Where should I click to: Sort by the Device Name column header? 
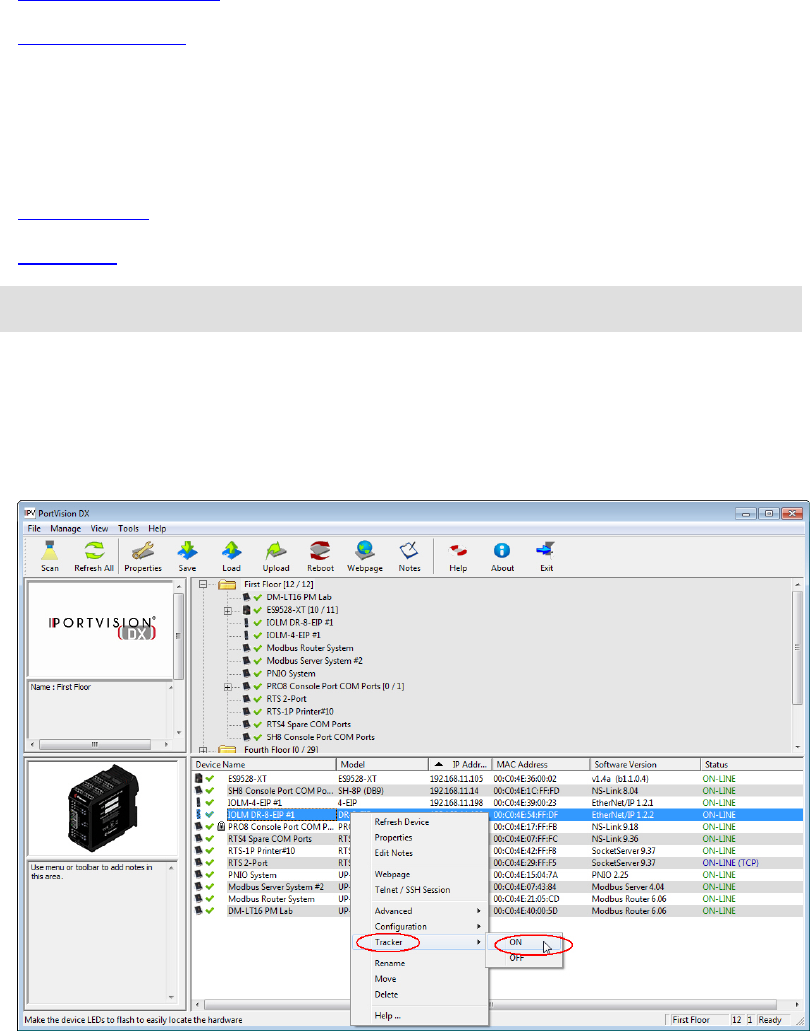click(264, 765)
